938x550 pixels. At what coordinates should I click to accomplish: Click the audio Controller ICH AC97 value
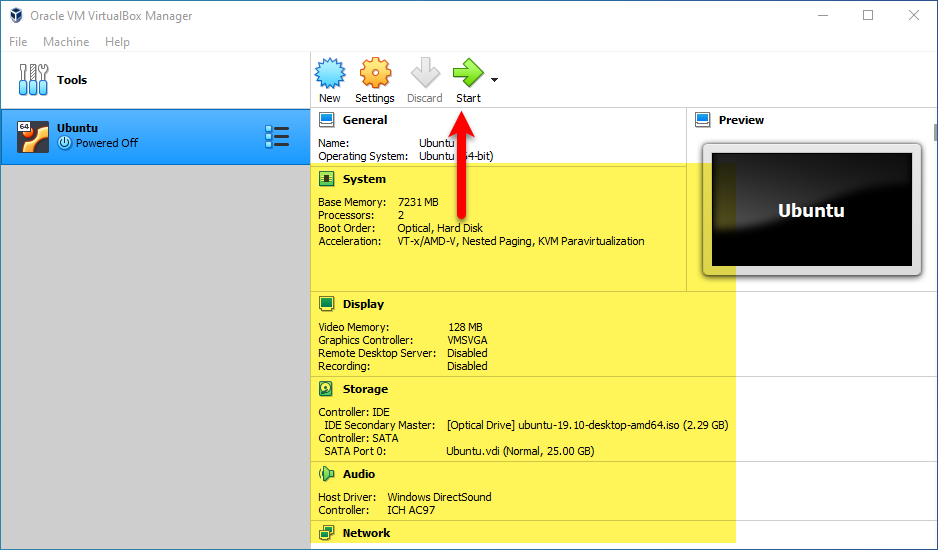[x=411, y=511]
